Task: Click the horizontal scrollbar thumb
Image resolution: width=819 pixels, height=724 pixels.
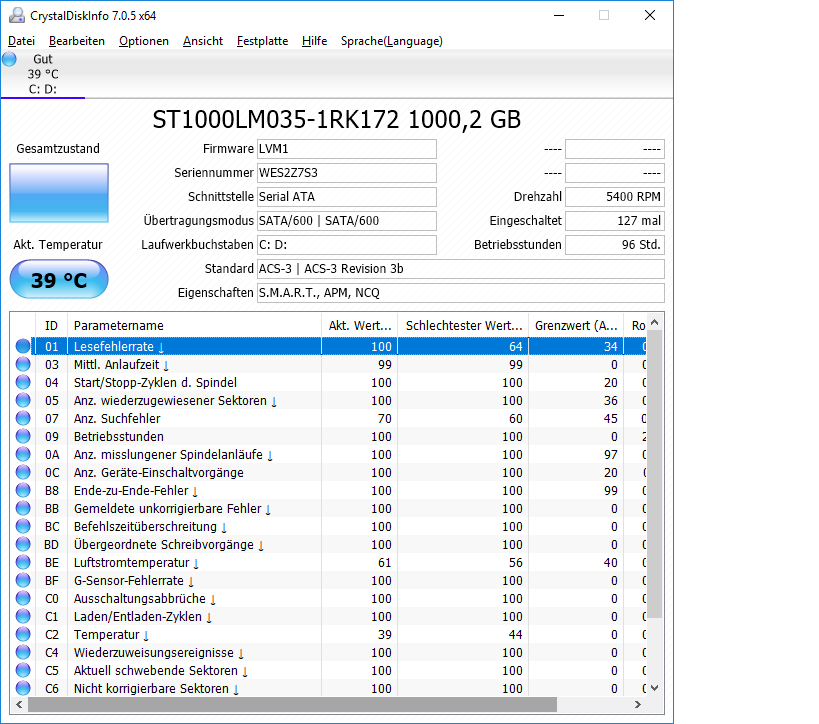Action: tap(292, 705)
